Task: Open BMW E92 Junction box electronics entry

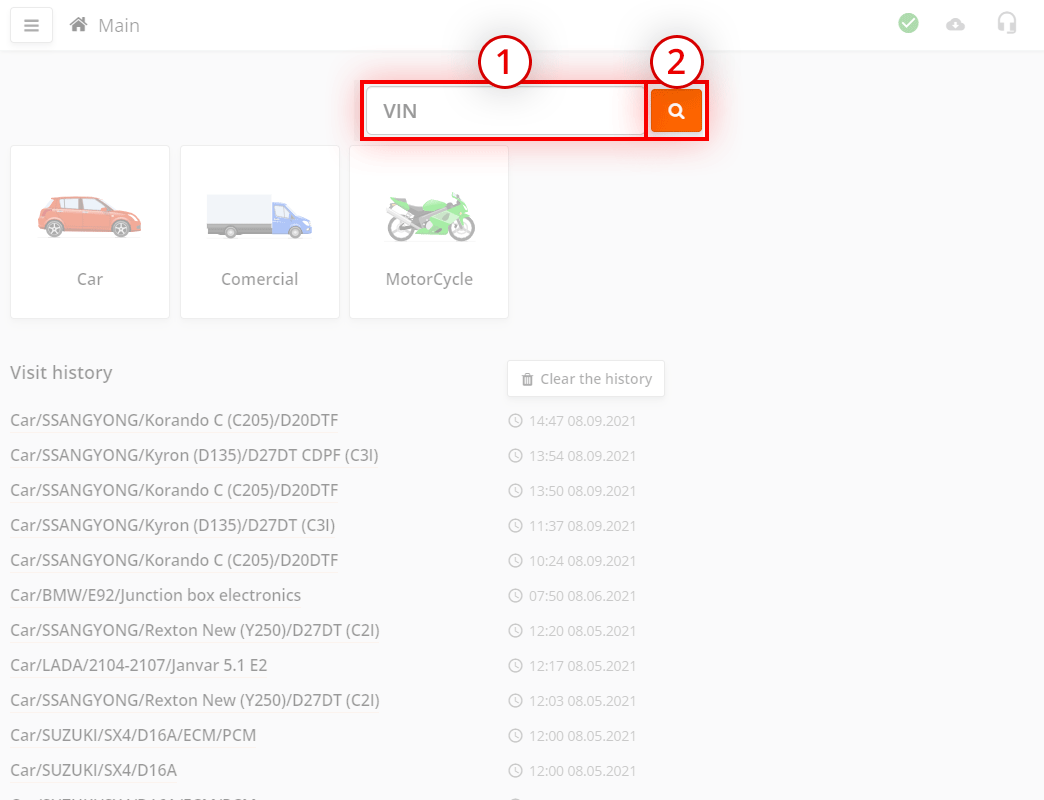Action: click(155, 595)
